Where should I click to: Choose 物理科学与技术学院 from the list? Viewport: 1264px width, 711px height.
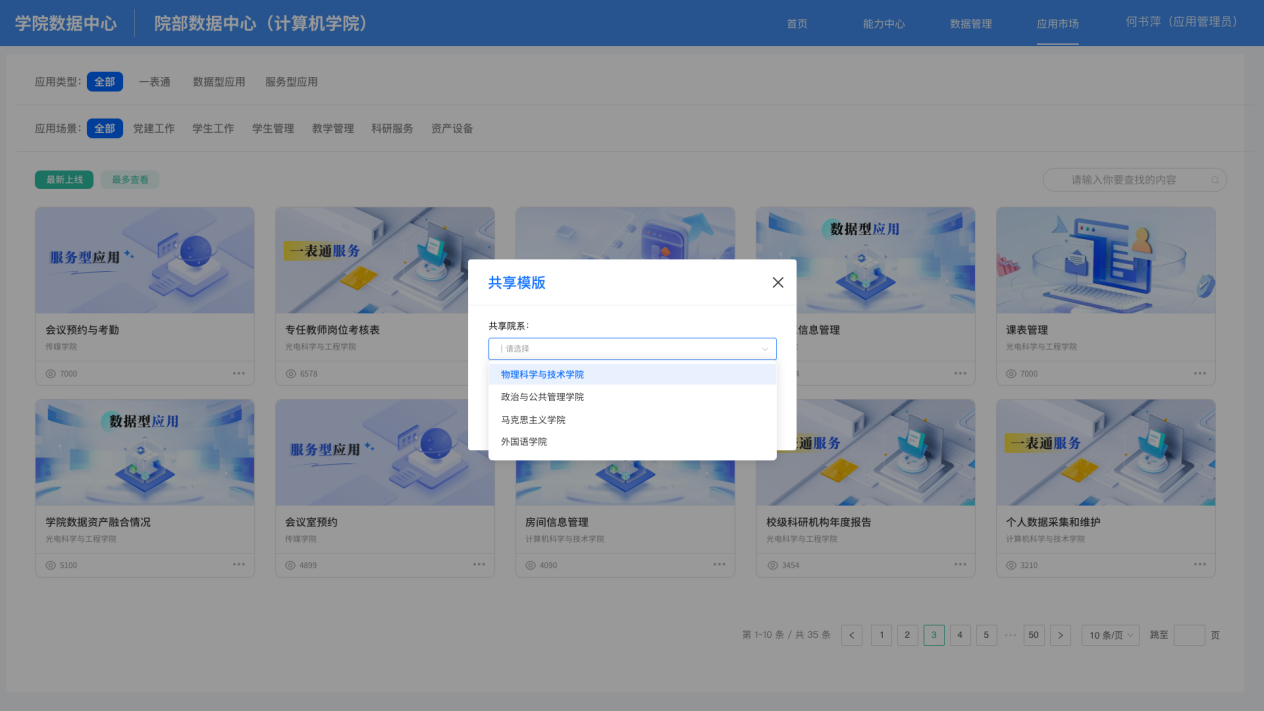coord(632,374)
